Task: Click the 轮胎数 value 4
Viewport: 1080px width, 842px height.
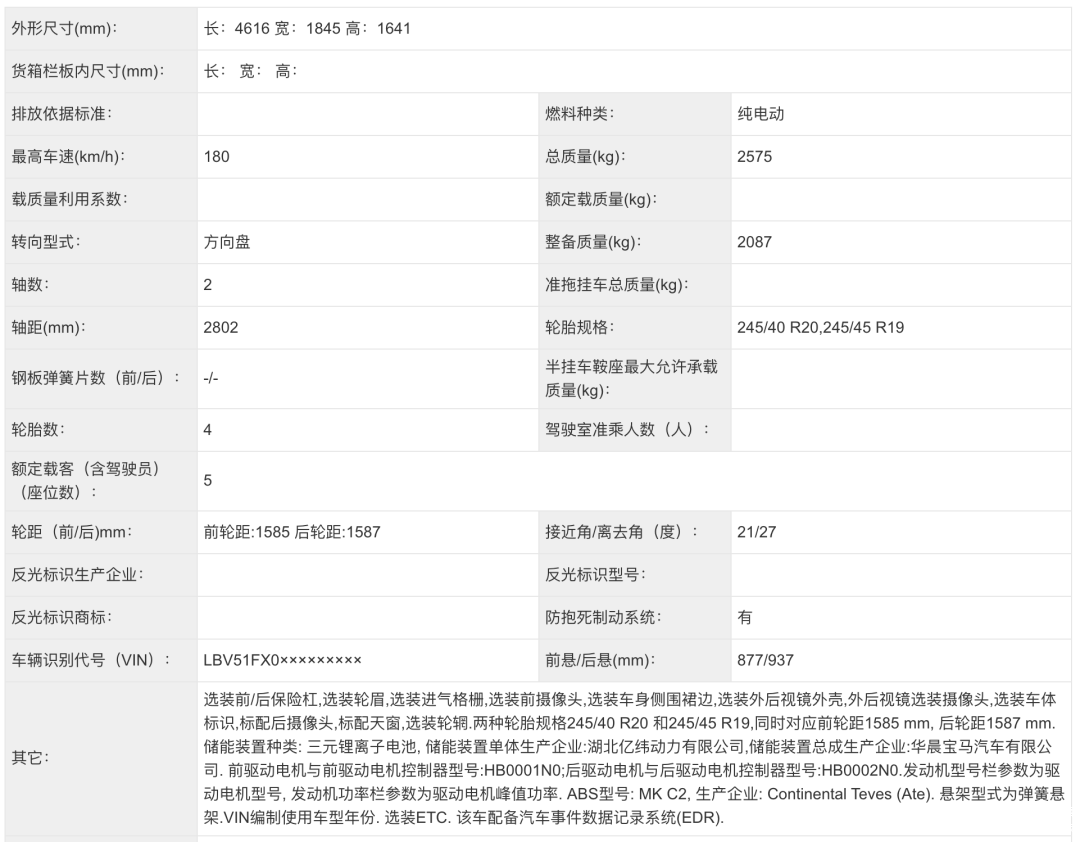Action: (208, 430)
